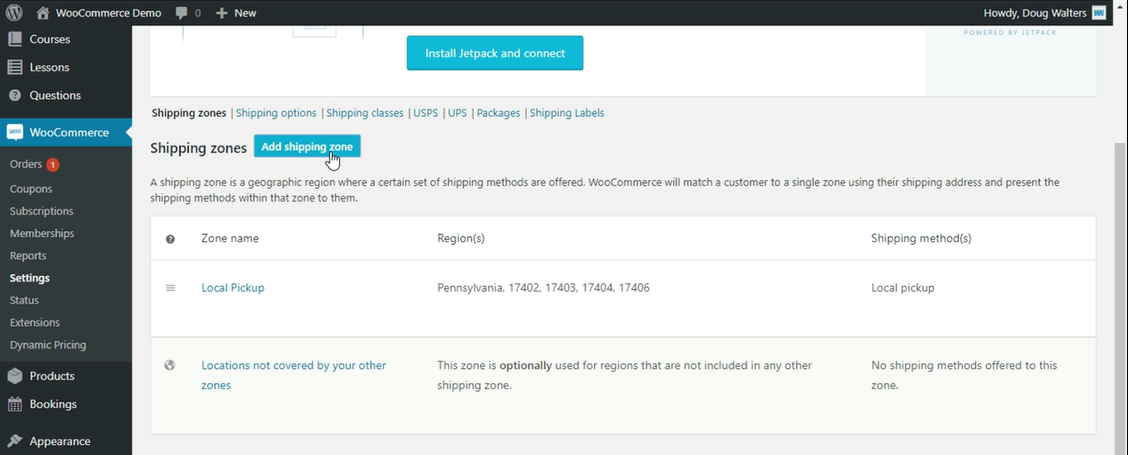Go to Subscriptions submenu

click(42, 211)
